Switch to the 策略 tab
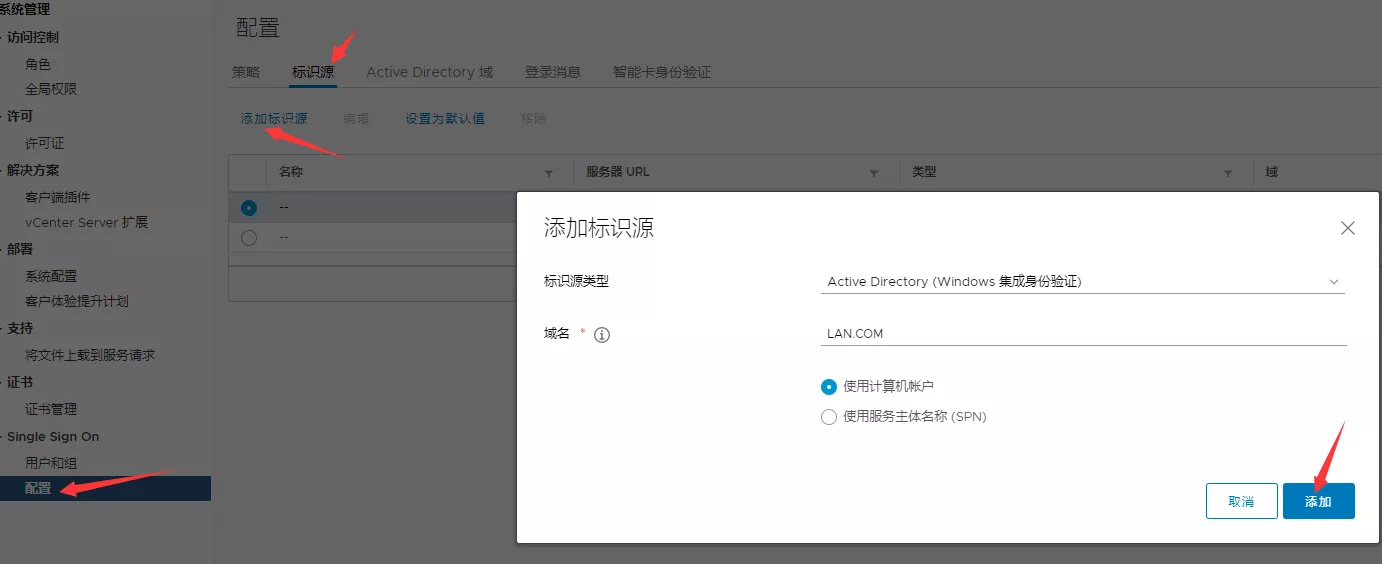 (246, 72)
